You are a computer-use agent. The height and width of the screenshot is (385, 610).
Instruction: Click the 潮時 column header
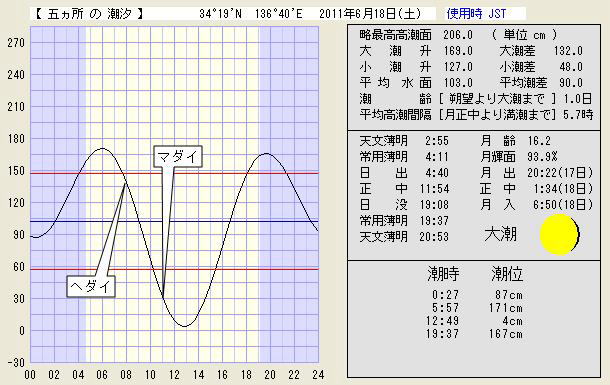pos(443,274)
